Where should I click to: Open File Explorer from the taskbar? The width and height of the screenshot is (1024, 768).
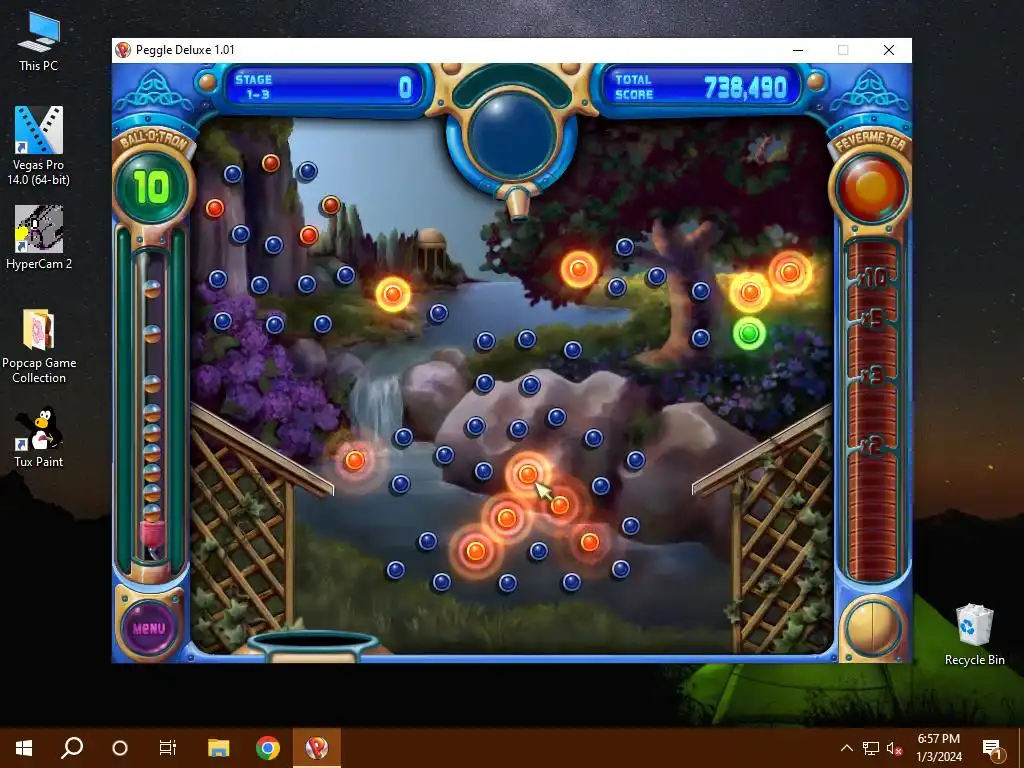[219, 748]
